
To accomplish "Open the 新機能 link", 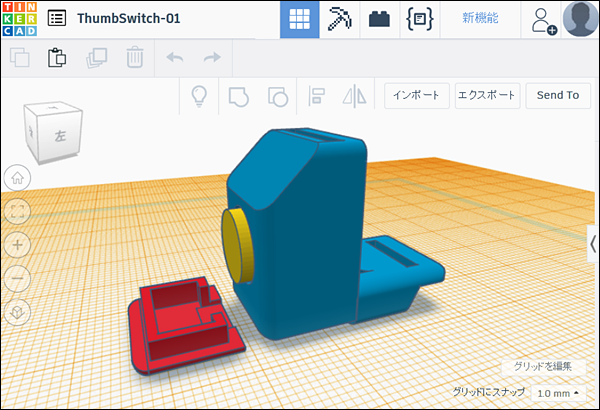I will pyautogui.click(x=480, y=18).
